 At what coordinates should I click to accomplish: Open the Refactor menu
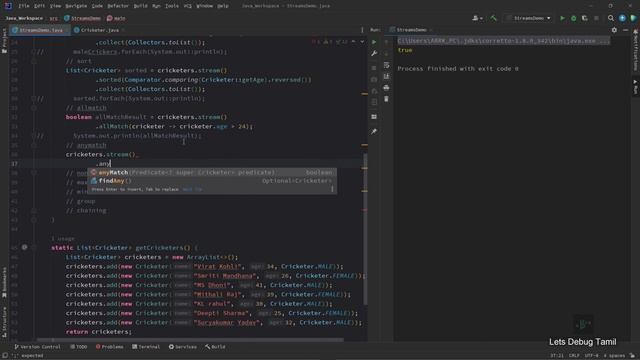(118, 6)
